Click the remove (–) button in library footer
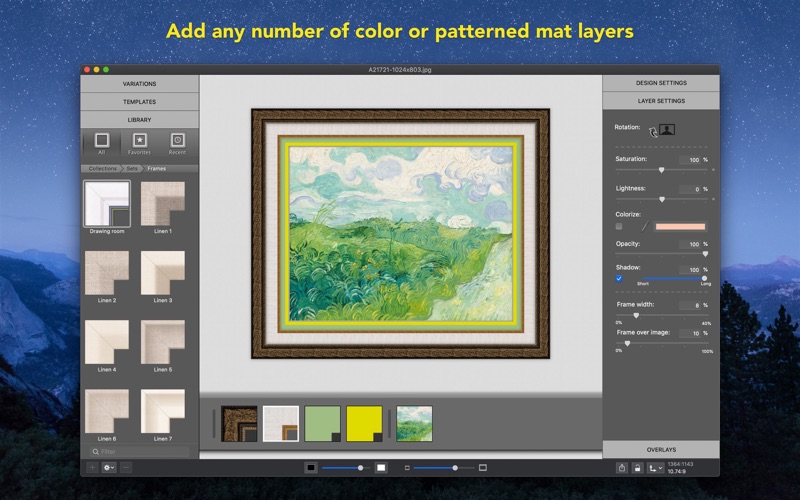800x500 pixels. (x=126, y=467)
